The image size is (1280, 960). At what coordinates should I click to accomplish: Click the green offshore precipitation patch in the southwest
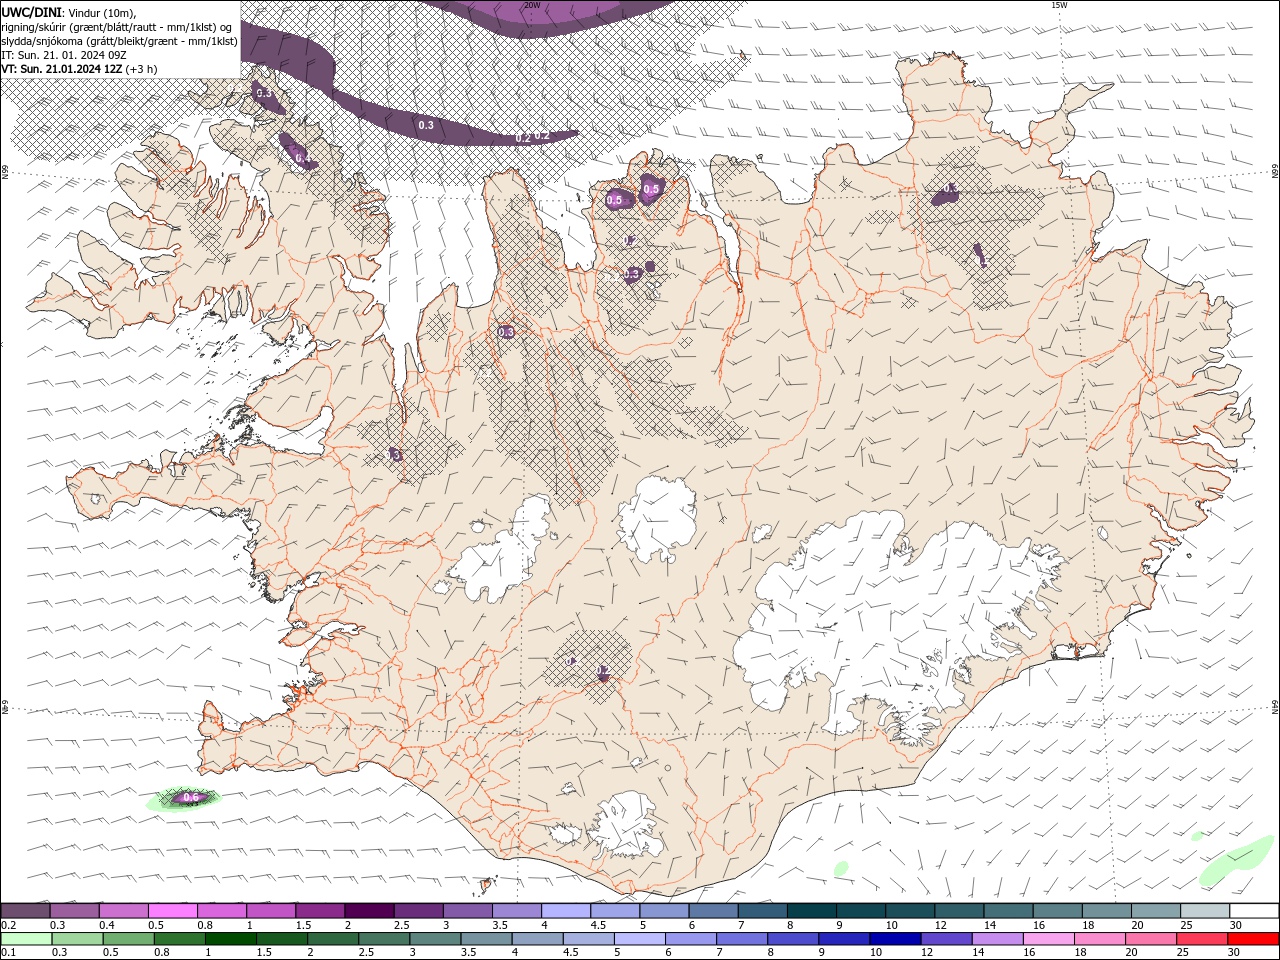182,798
